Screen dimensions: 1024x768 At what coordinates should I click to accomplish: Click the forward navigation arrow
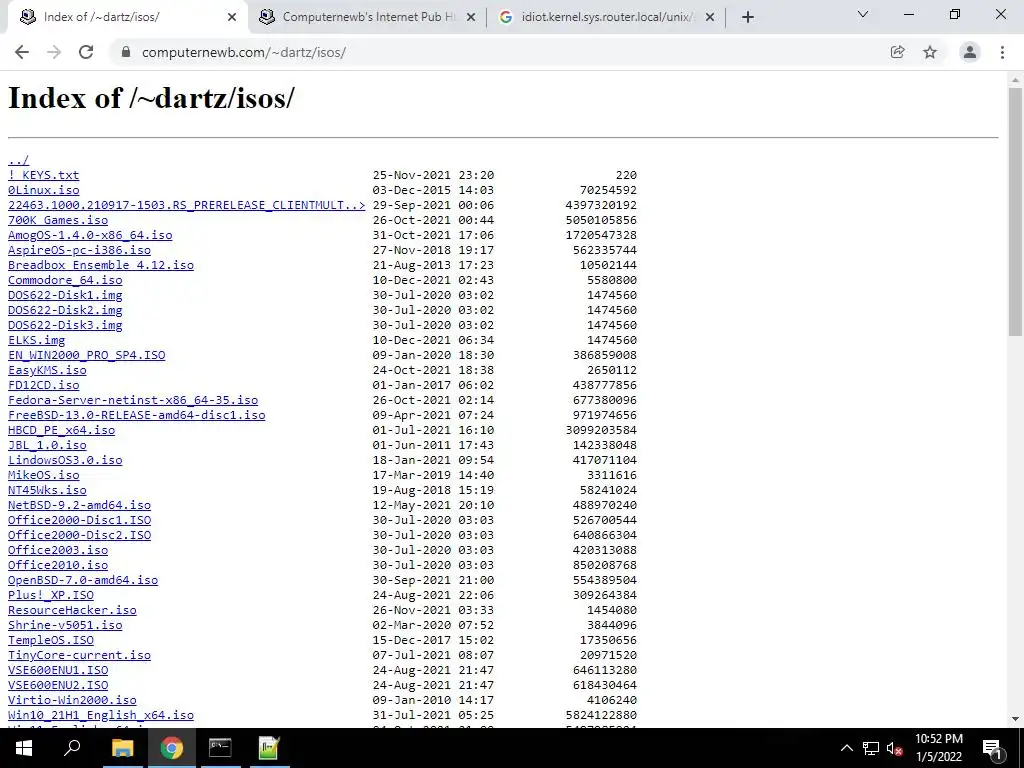[x=54, y=52]
